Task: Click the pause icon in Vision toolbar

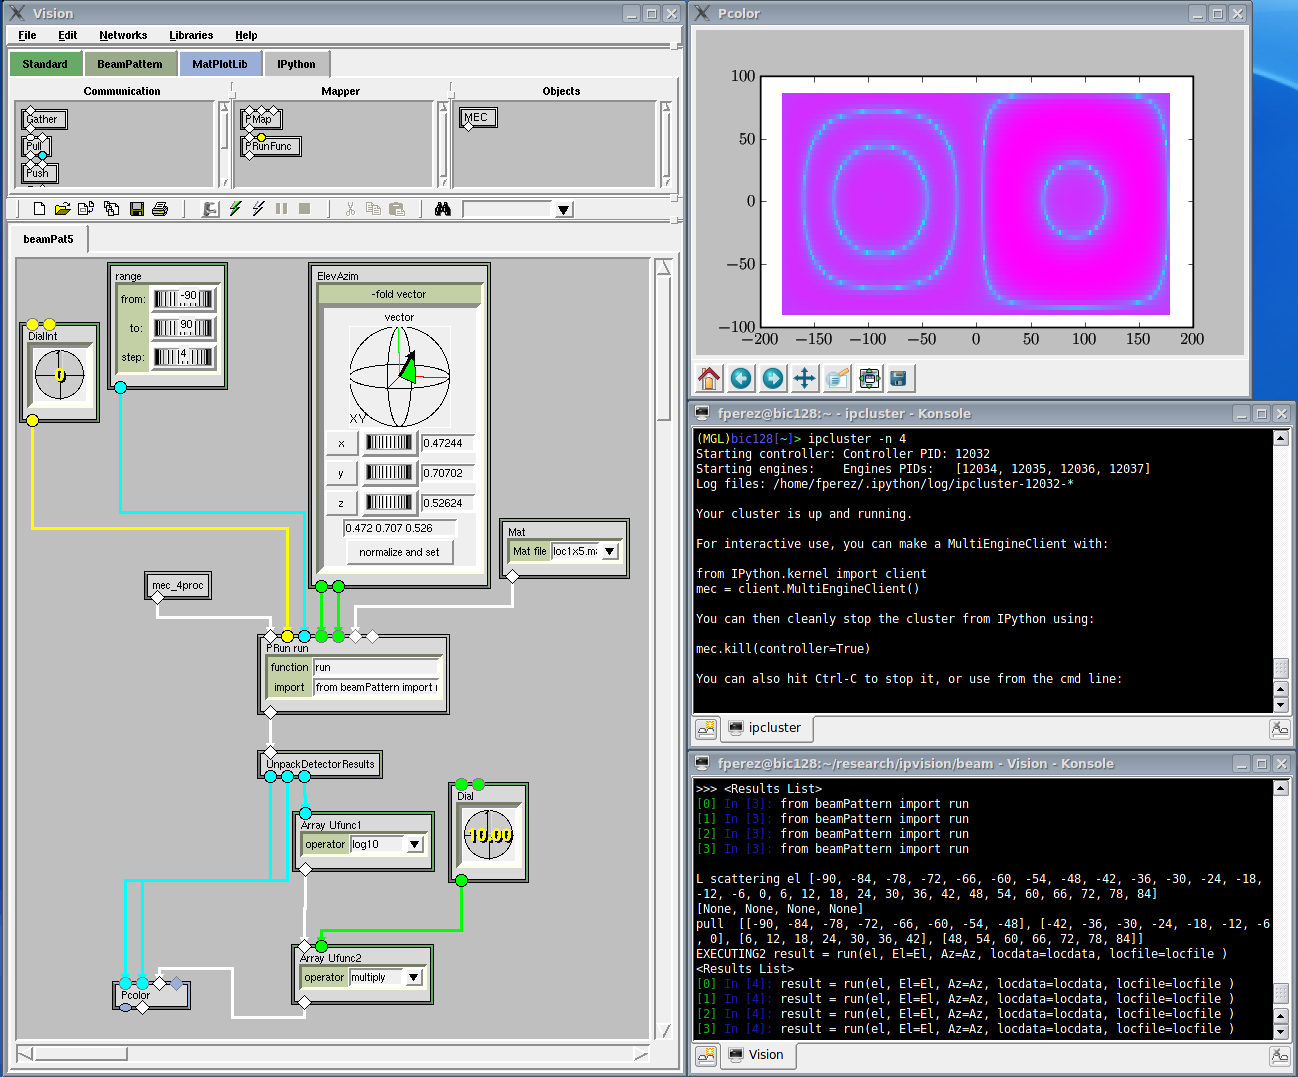Action: [281, 209]
